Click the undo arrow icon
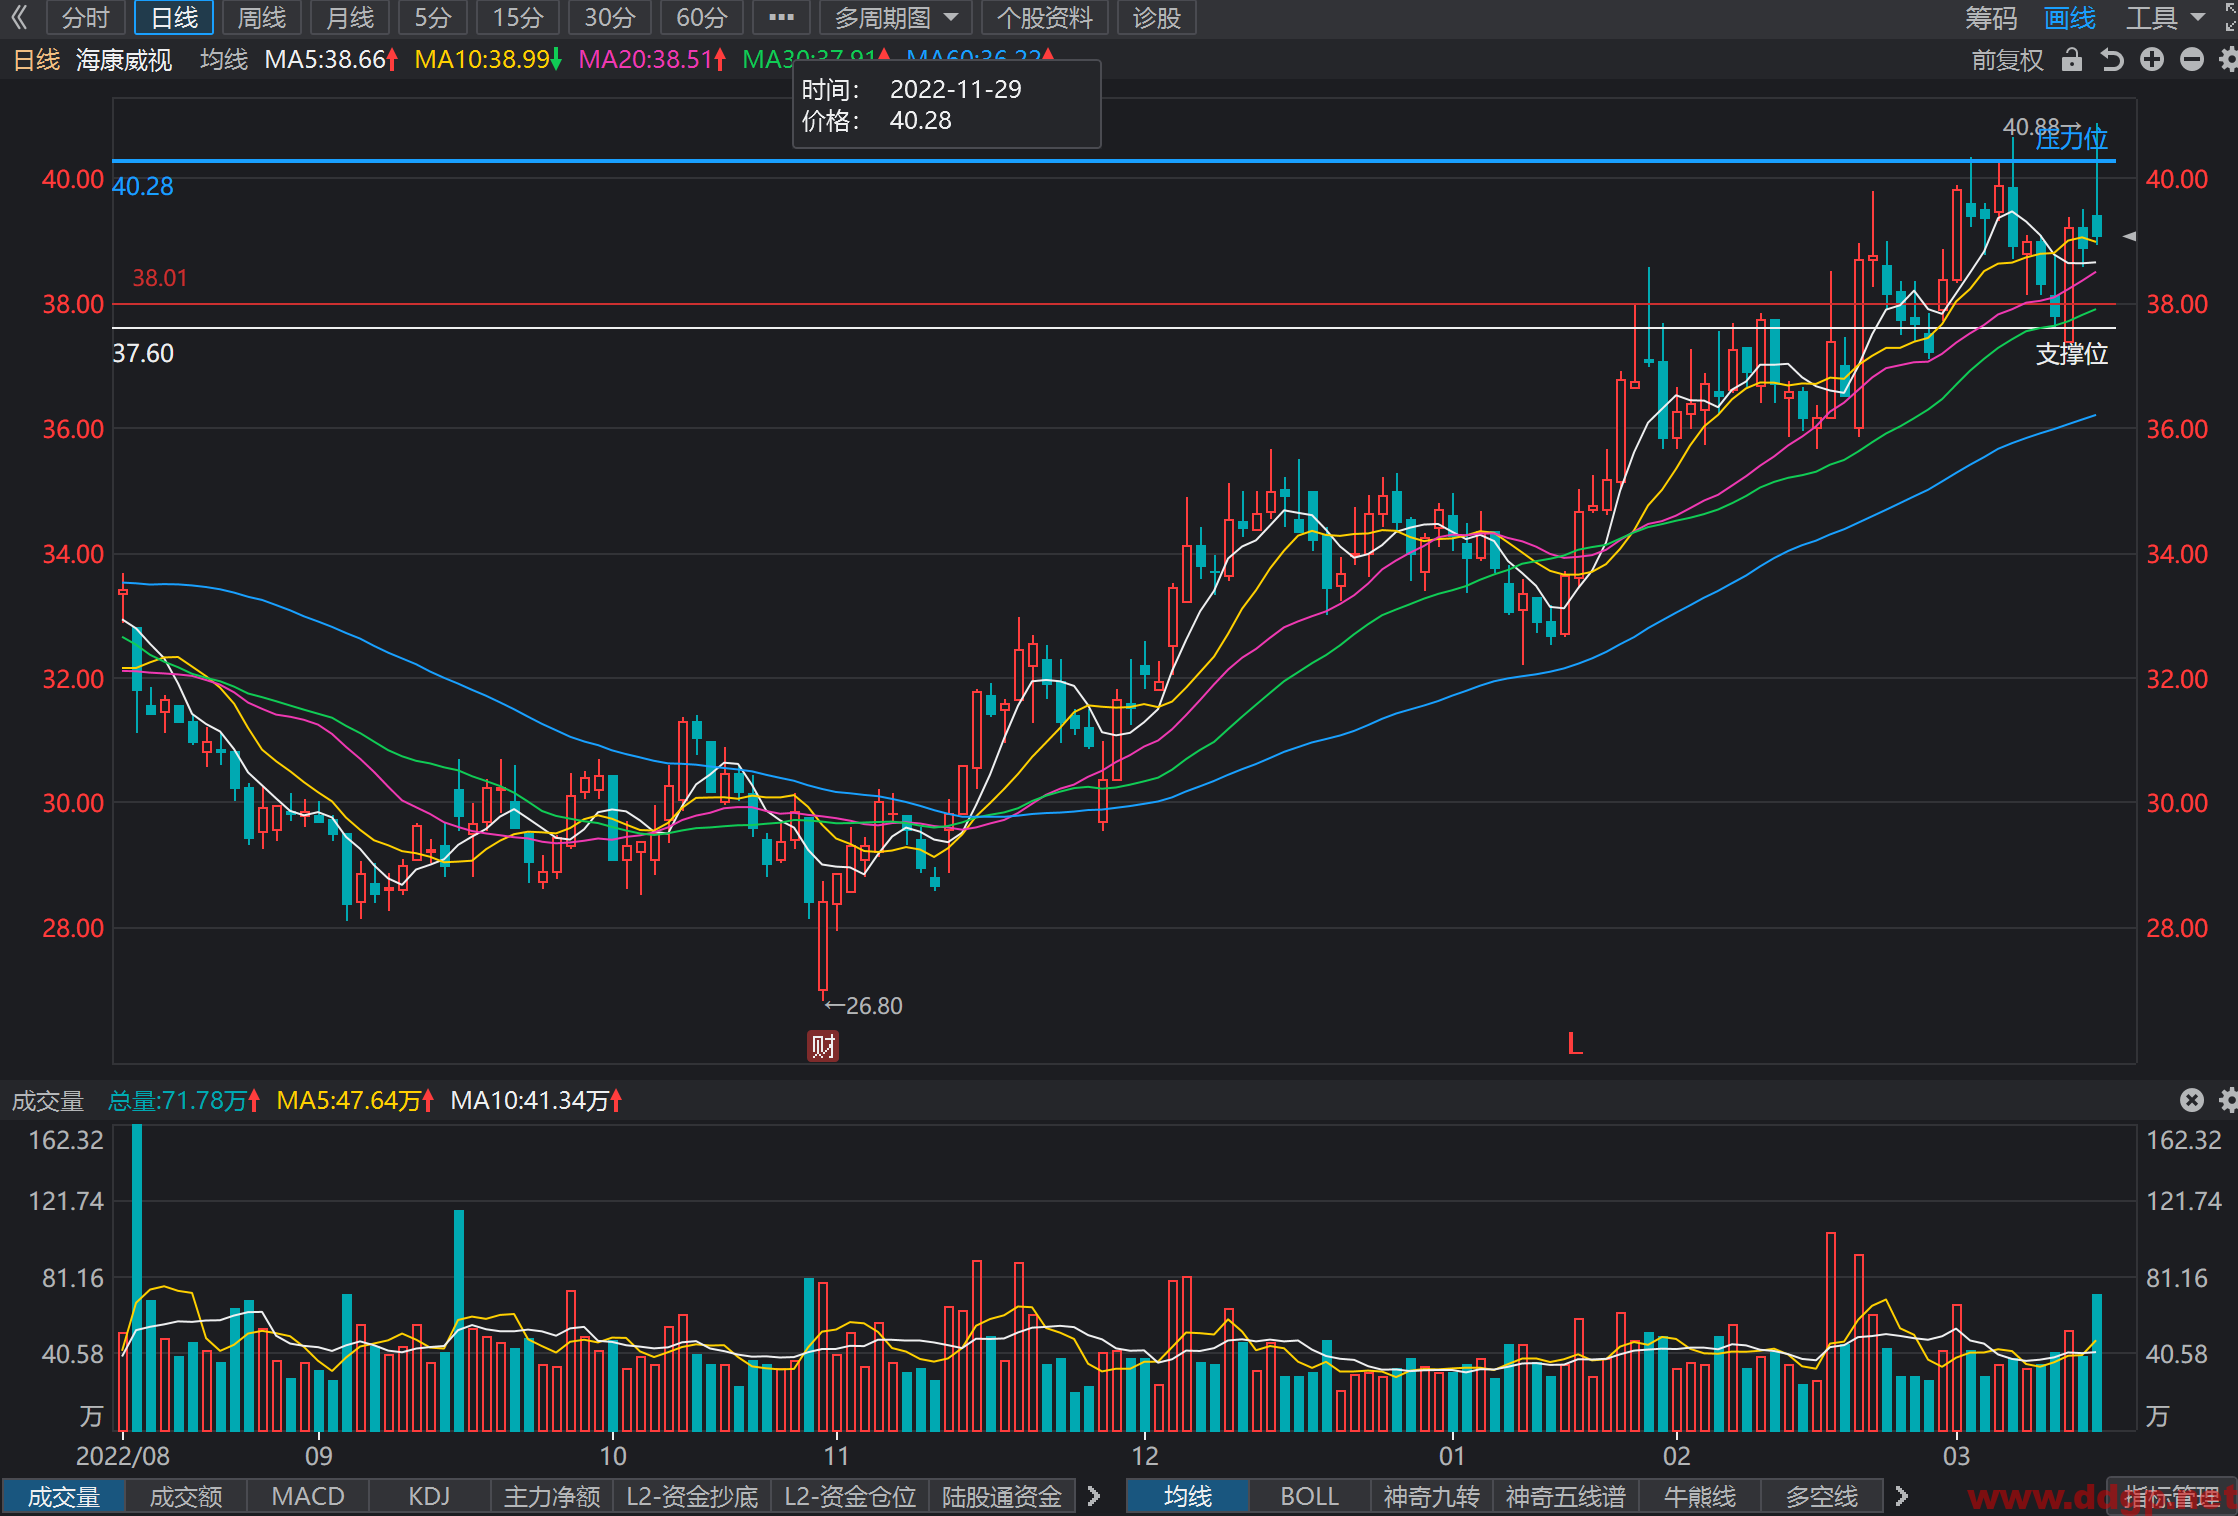 pos(2112,60)
